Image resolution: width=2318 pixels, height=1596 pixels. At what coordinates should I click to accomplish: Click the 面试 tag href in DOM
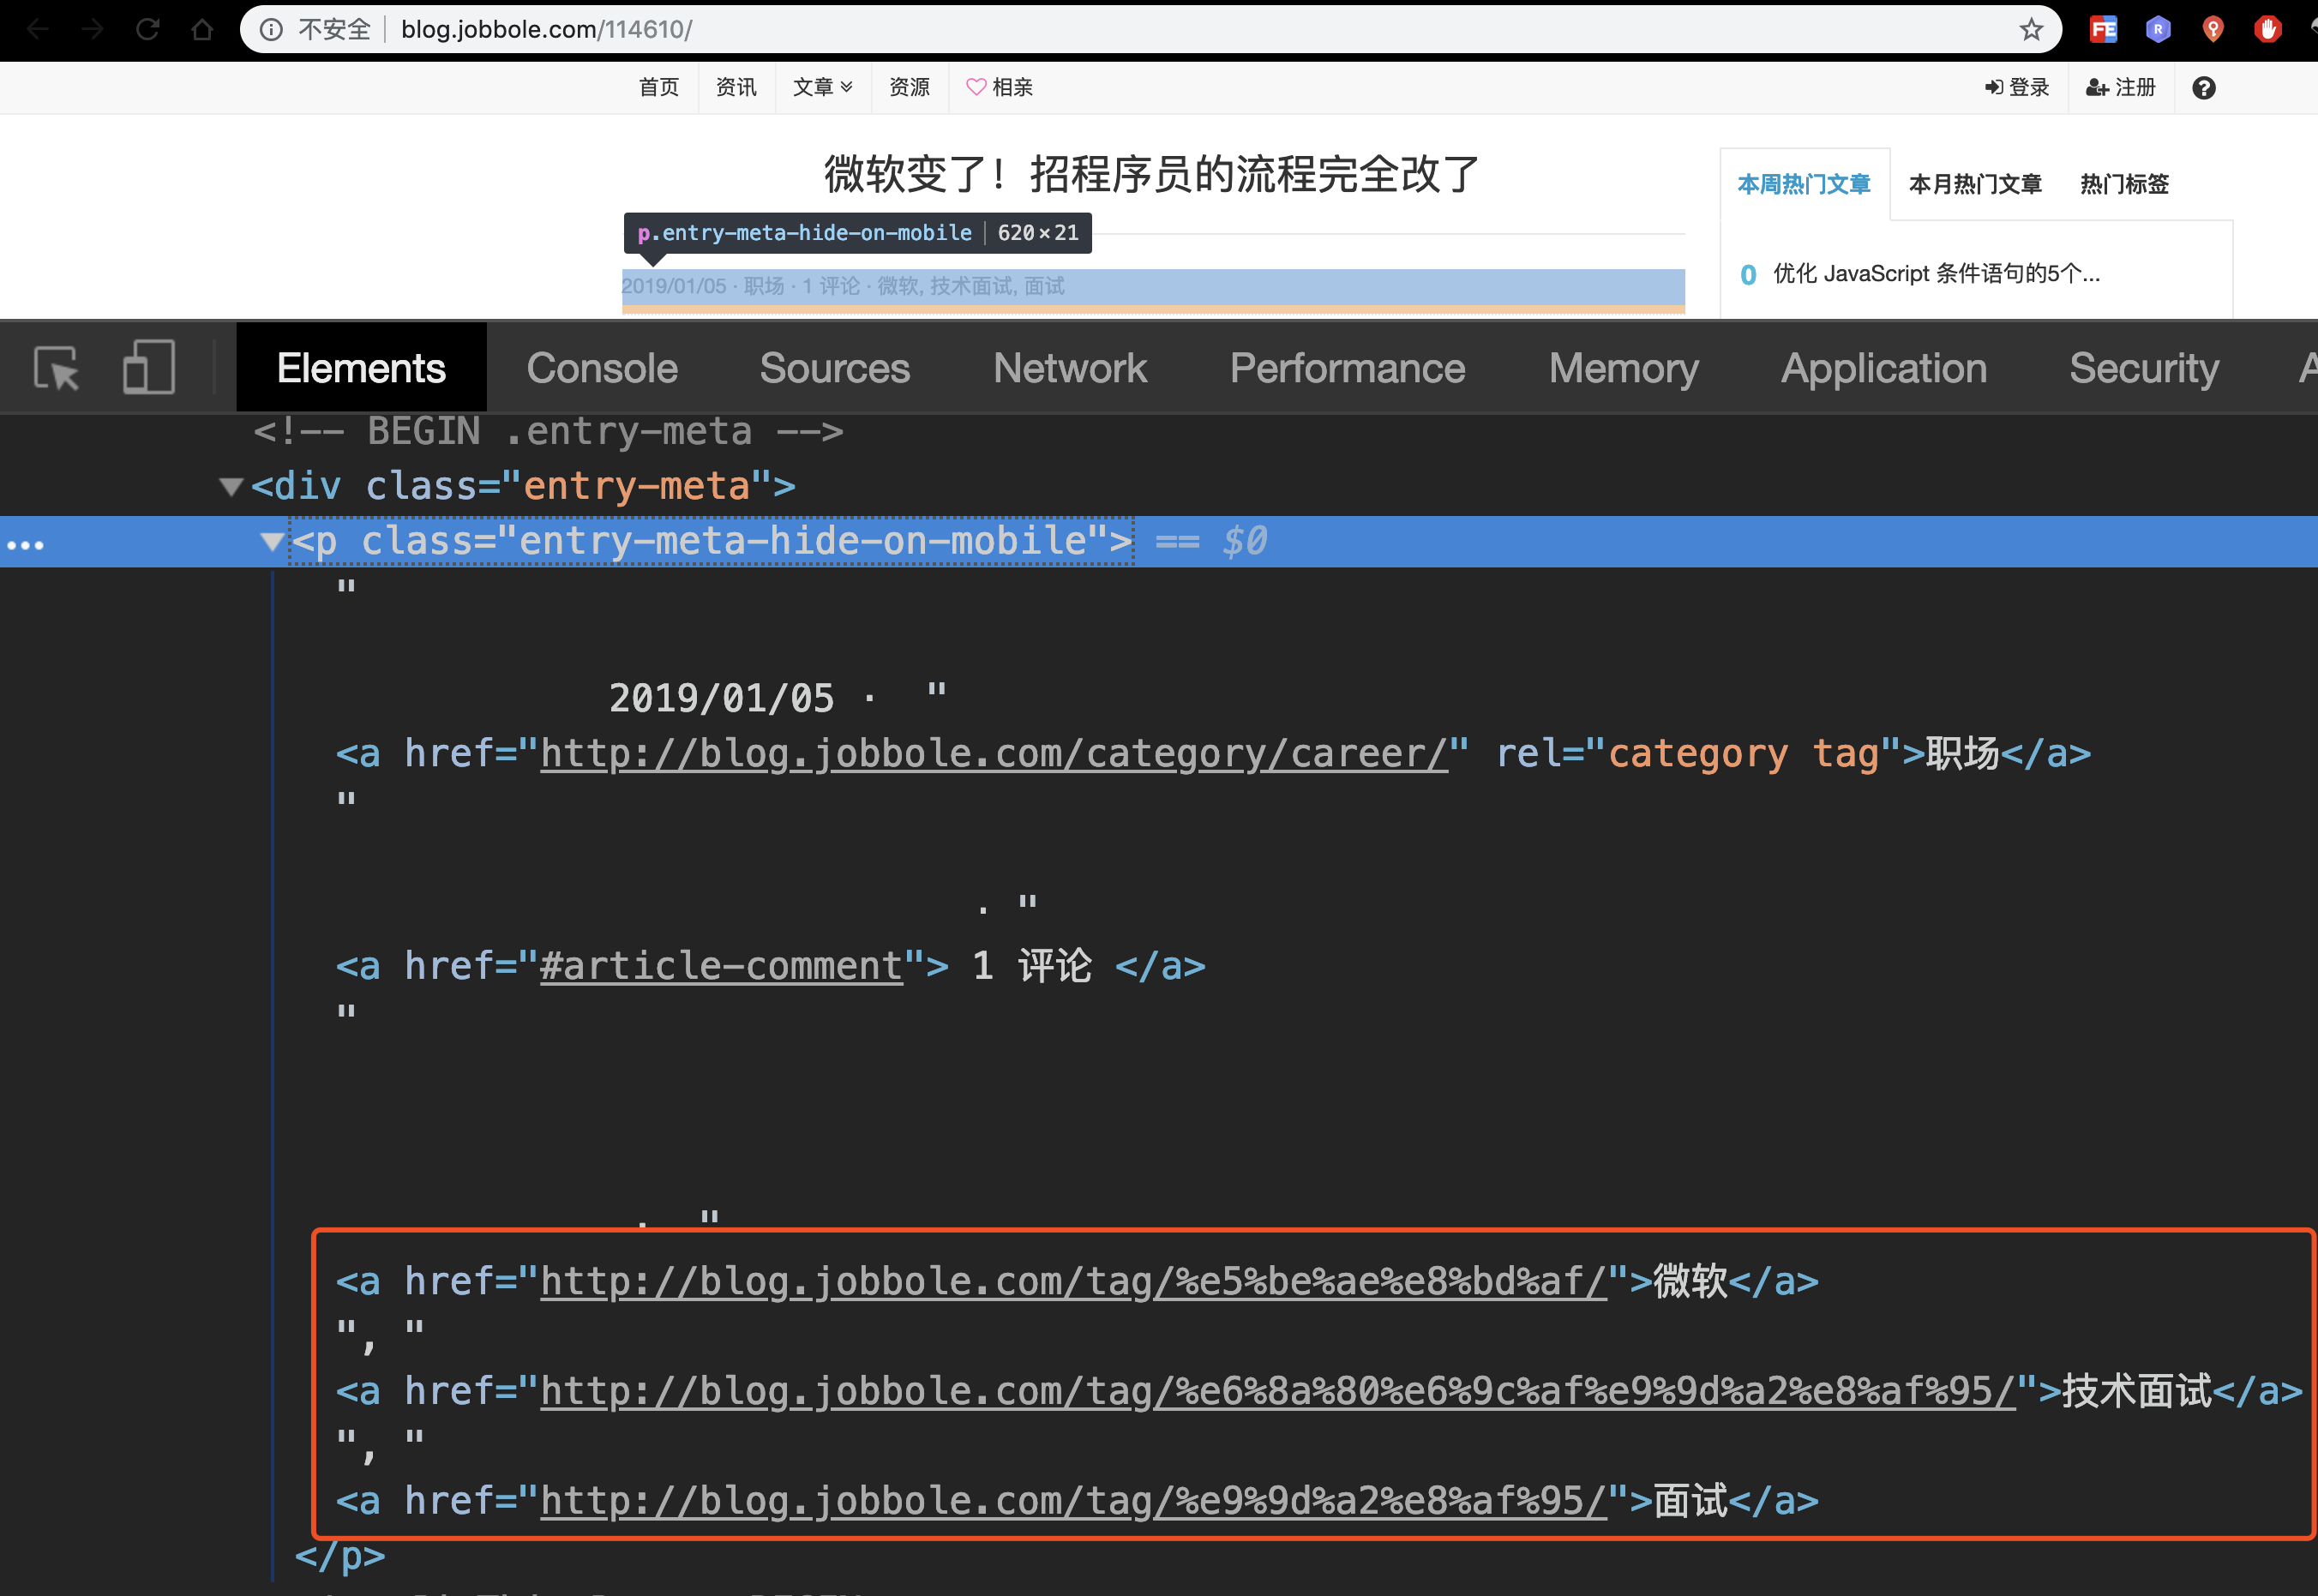[1073, 1501]
